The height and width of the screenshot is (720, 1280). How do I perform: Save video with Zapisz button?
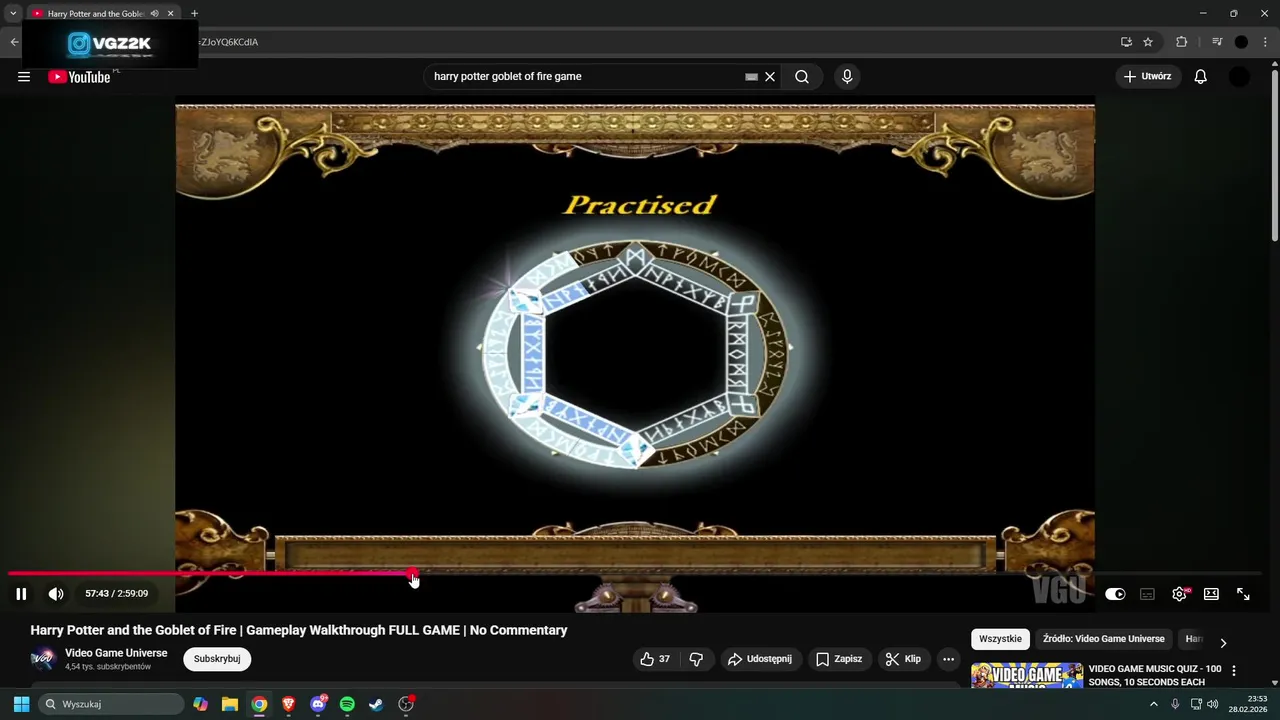tap(838, 659)
